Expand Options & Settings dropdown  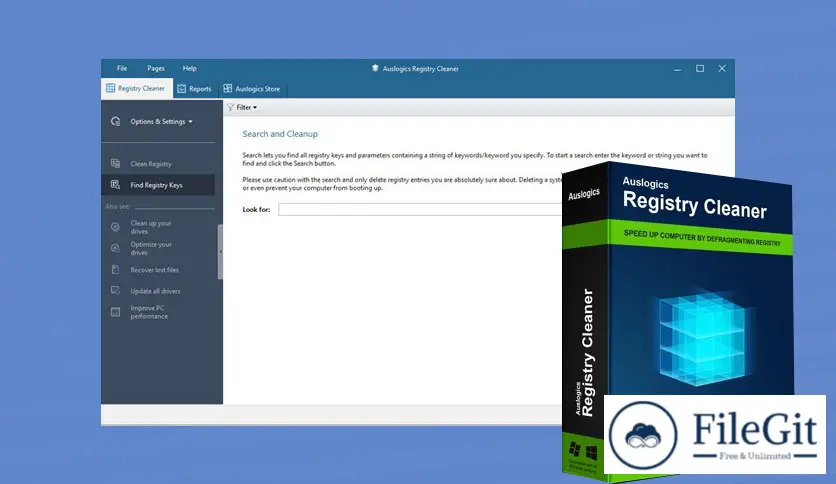click(162, 122)
